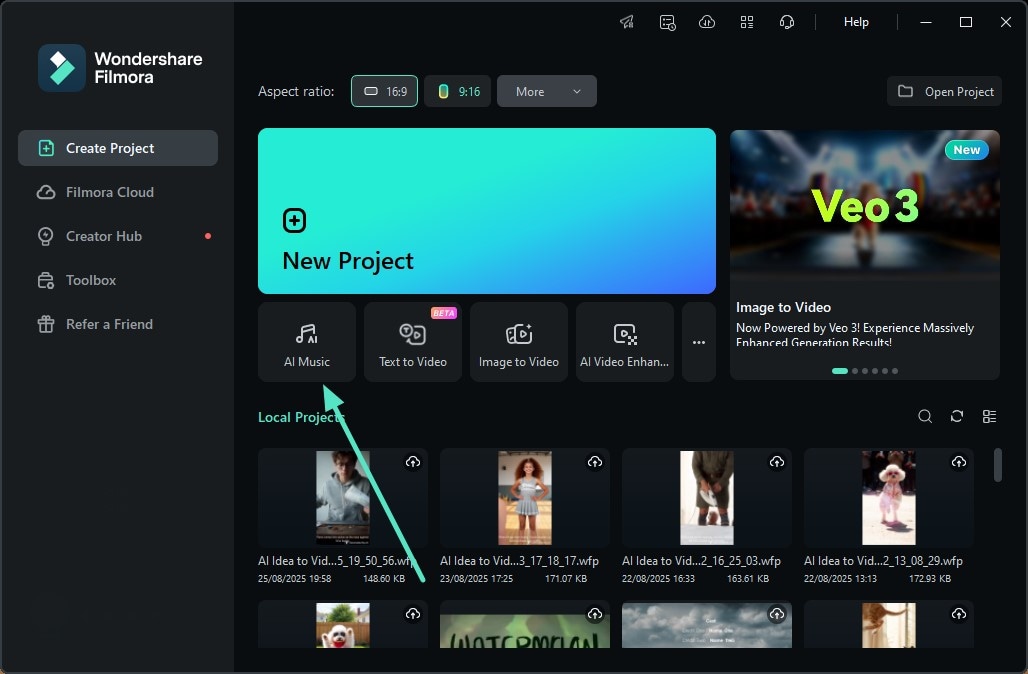This screenshot has width=1028, height=674.
Task: Click the plus icon in New Project card
Action: (x=294, y=220)
